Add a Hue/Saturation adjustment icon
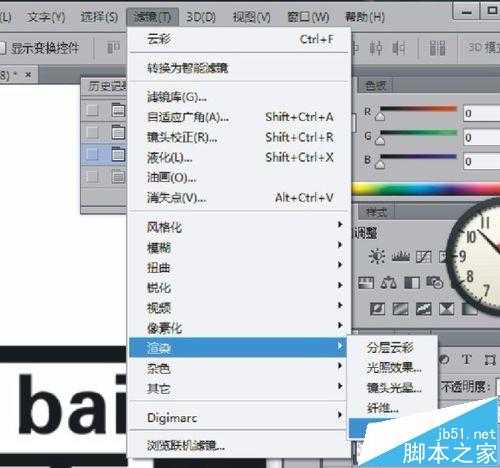This screenshot has height=468, width=500. pos(366,283)
